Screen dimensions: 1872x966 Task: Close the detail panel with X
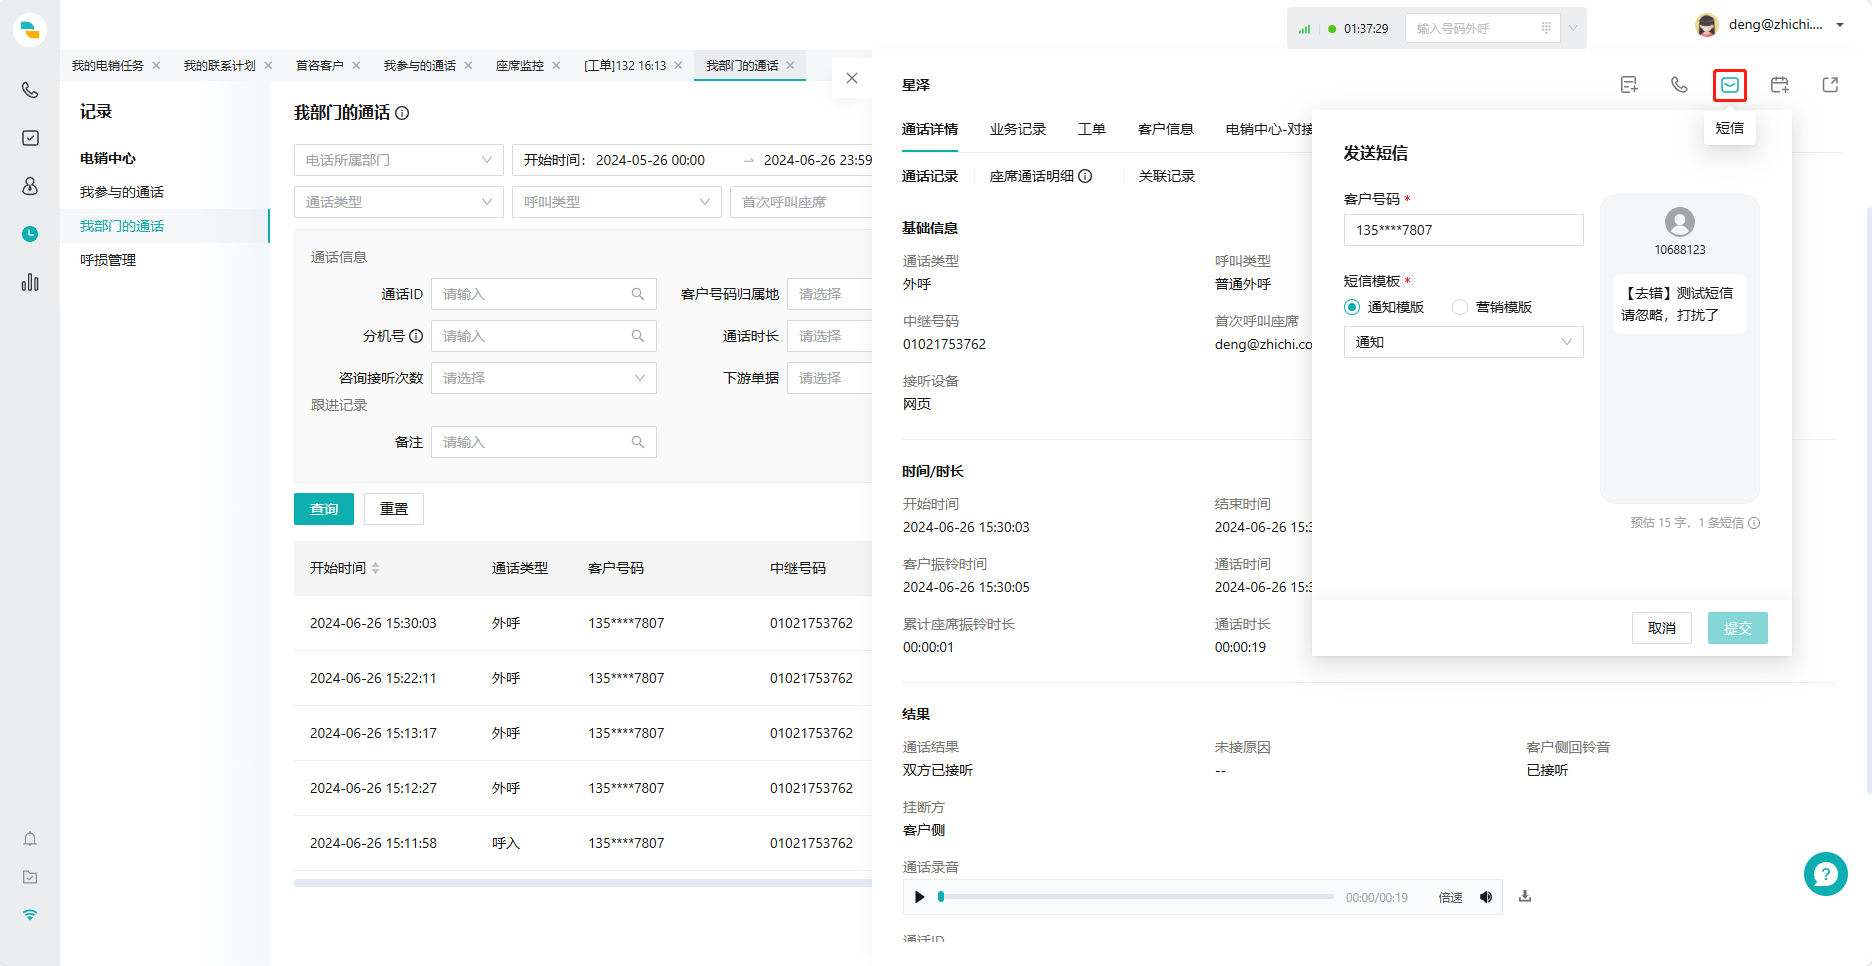coord(852,78)
